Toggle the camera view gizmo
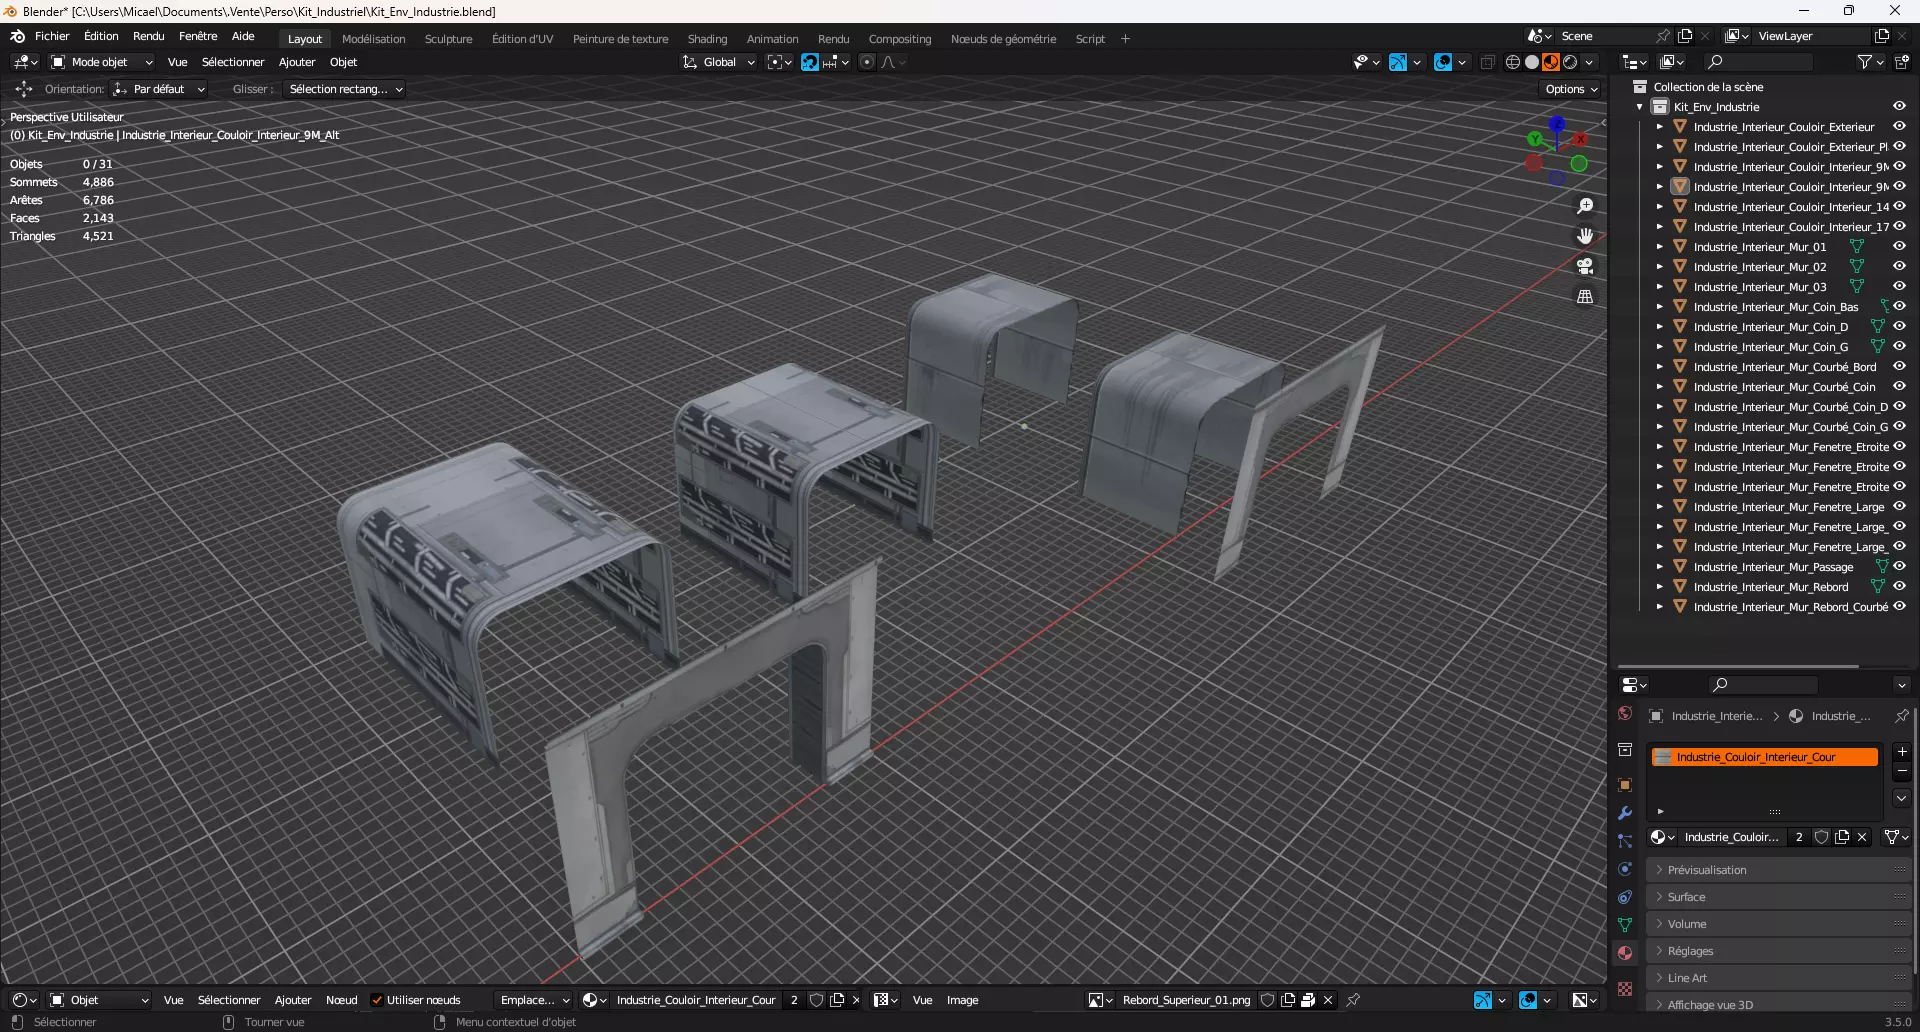The image size is (1920, 1032). tap(1585, 266)
